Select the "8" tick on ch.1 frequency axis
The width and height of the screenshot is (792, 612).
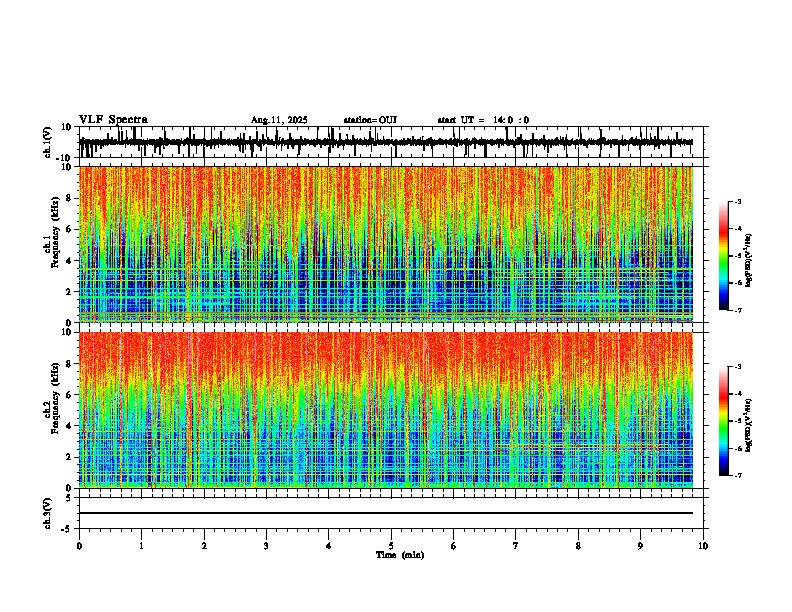(69, 198)
